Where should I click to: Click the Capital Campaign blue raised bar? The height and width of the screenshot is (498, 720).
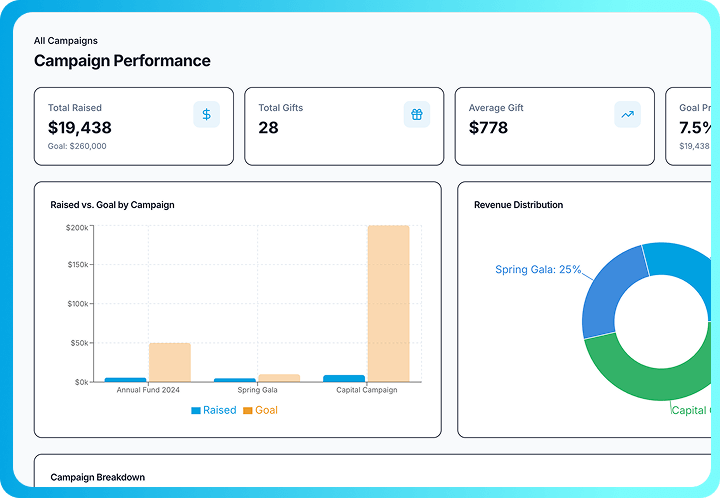point(344,378)
